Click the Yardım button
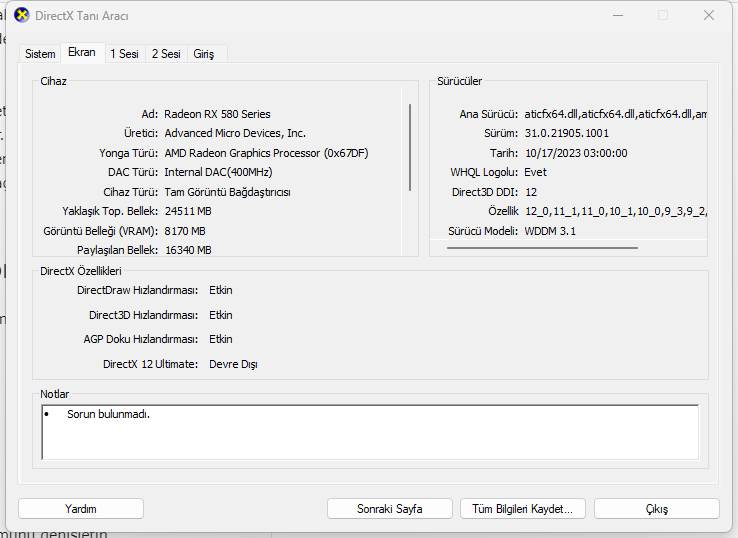This screenshot has width=738, height=538. 80,509
